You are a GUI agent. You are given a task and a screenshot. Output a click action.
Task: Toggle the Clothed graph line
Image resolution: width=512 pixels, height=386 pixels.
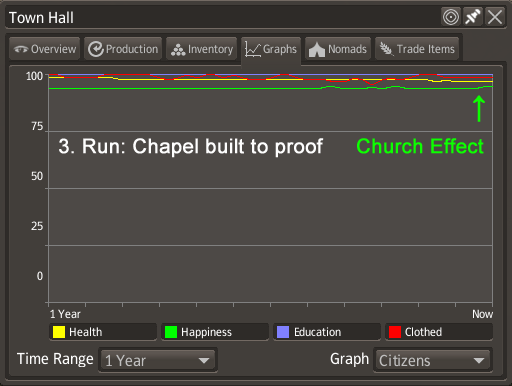tap(439, 332)
